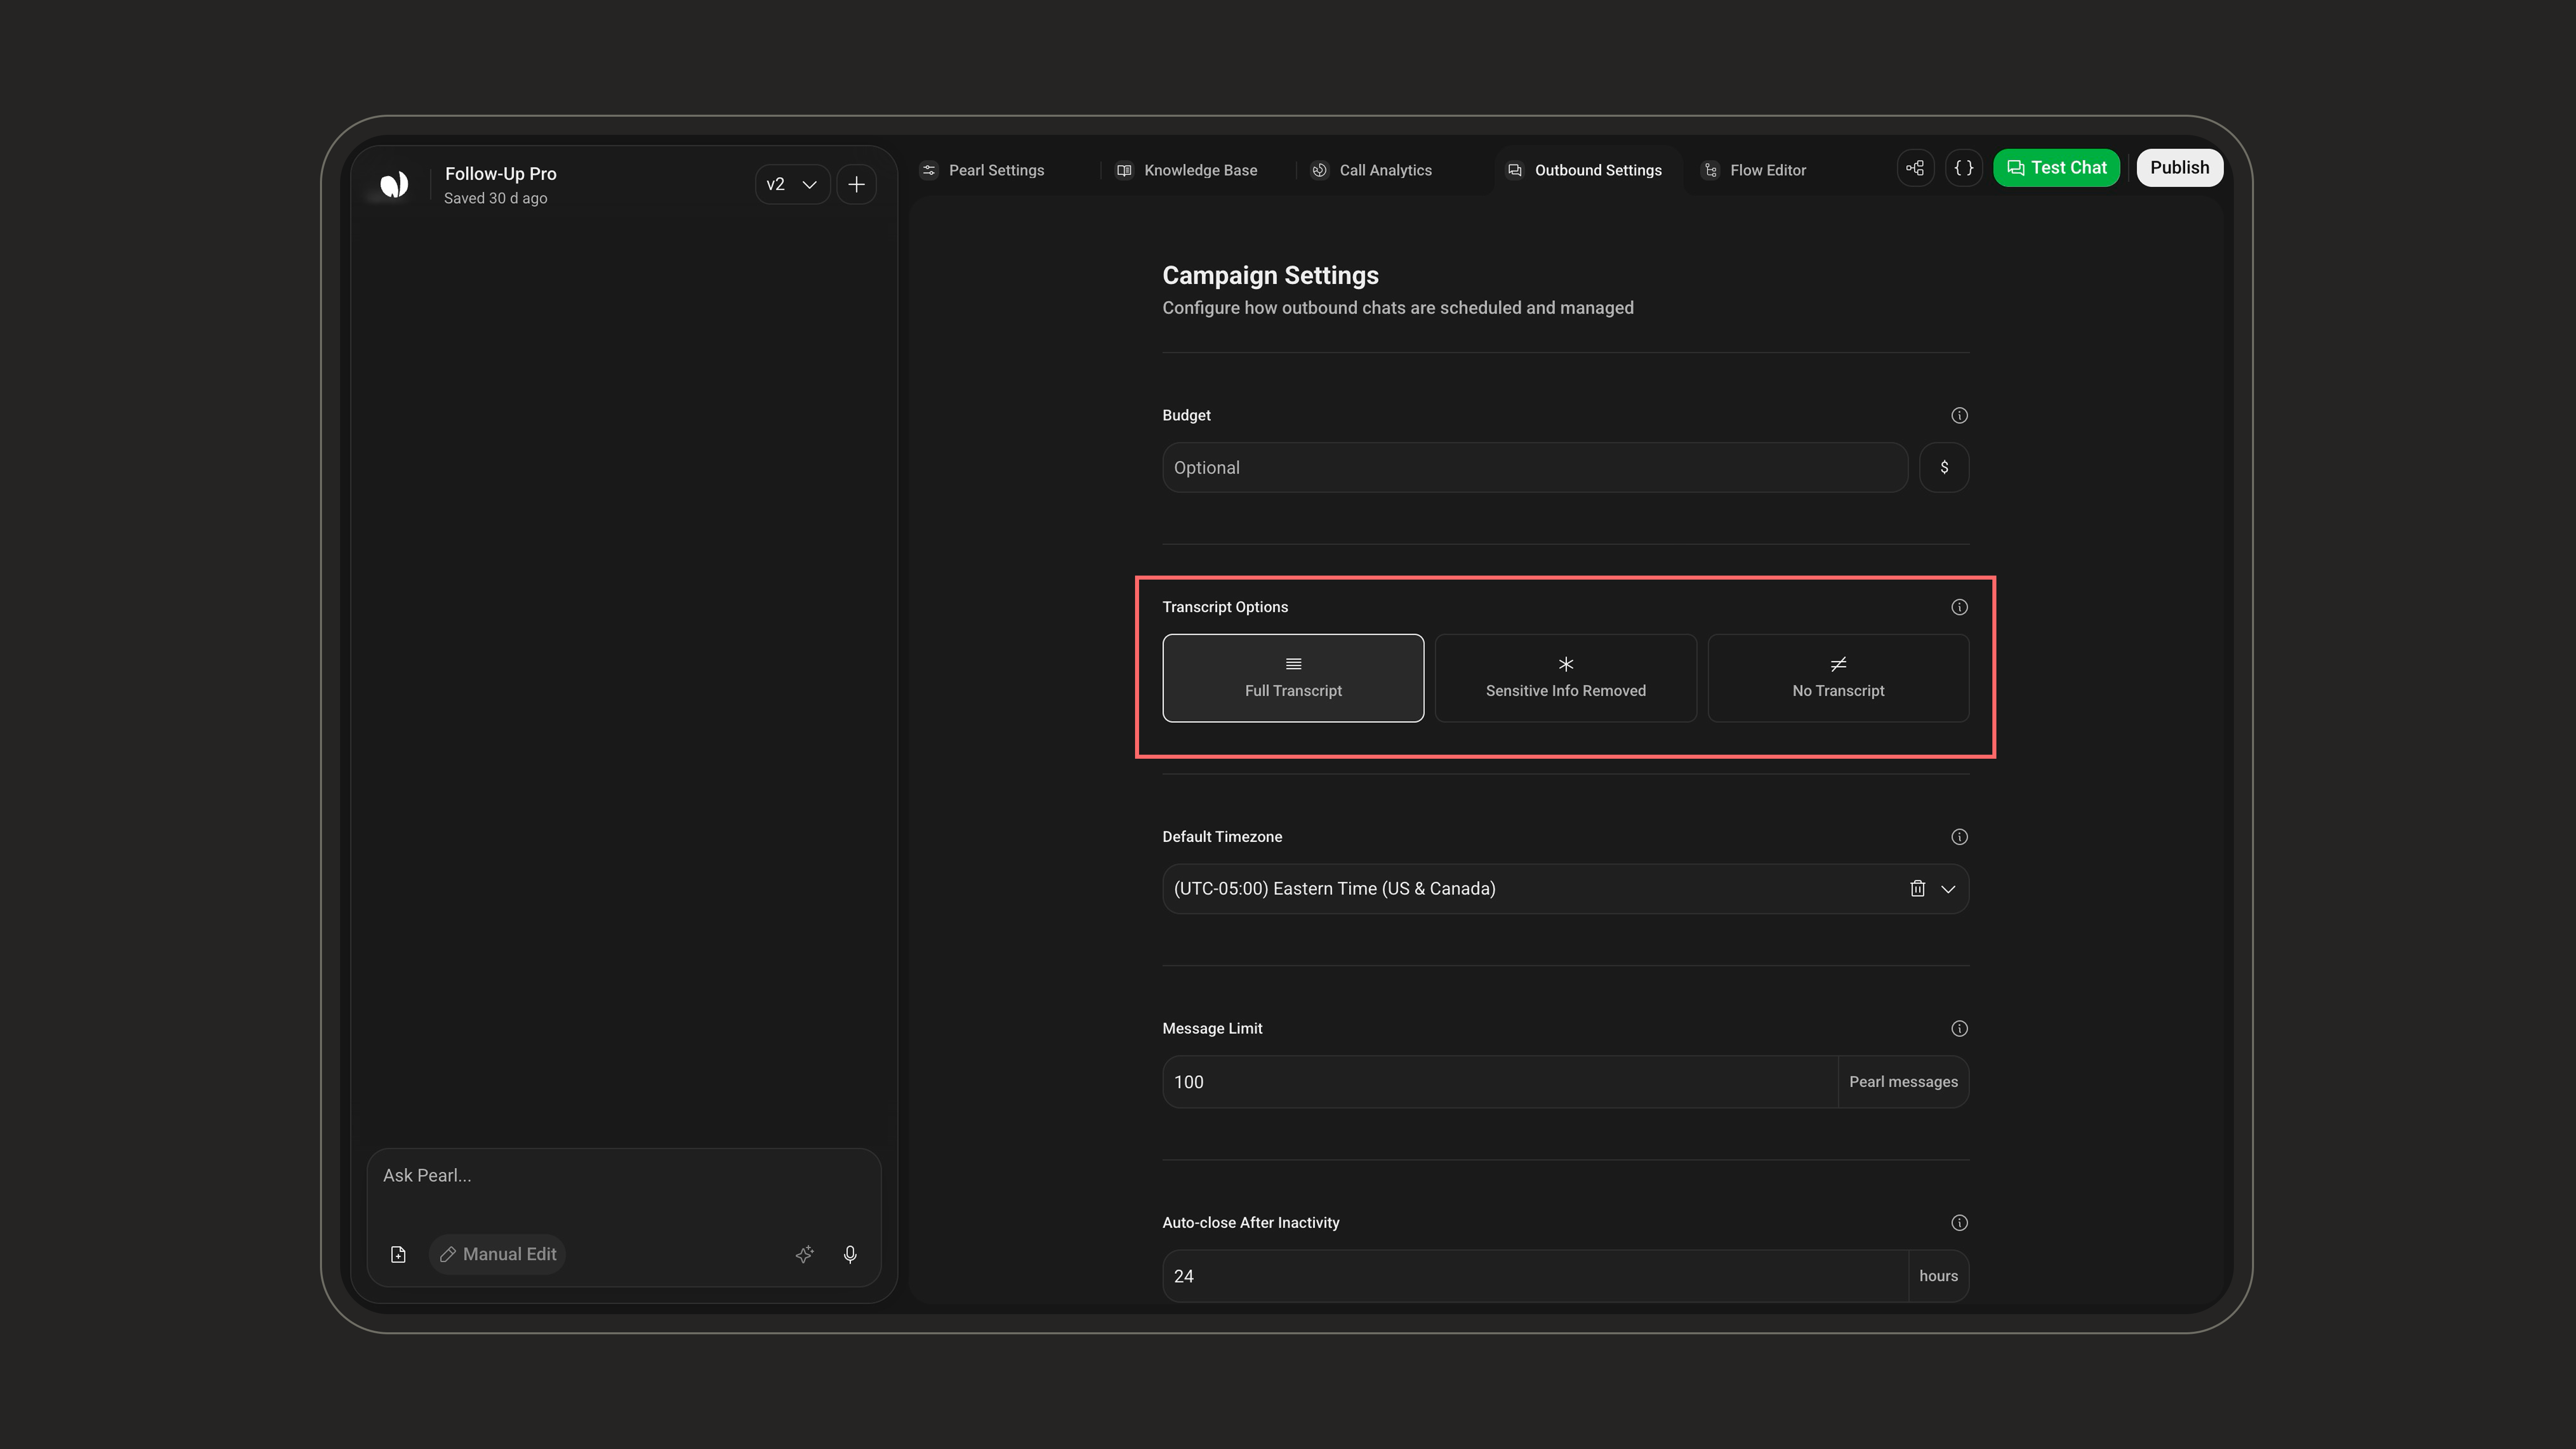Clear timezone with the trash icon
Image resolution: width=2576 pixels, height=1449 pixels.
(1917, 889)
